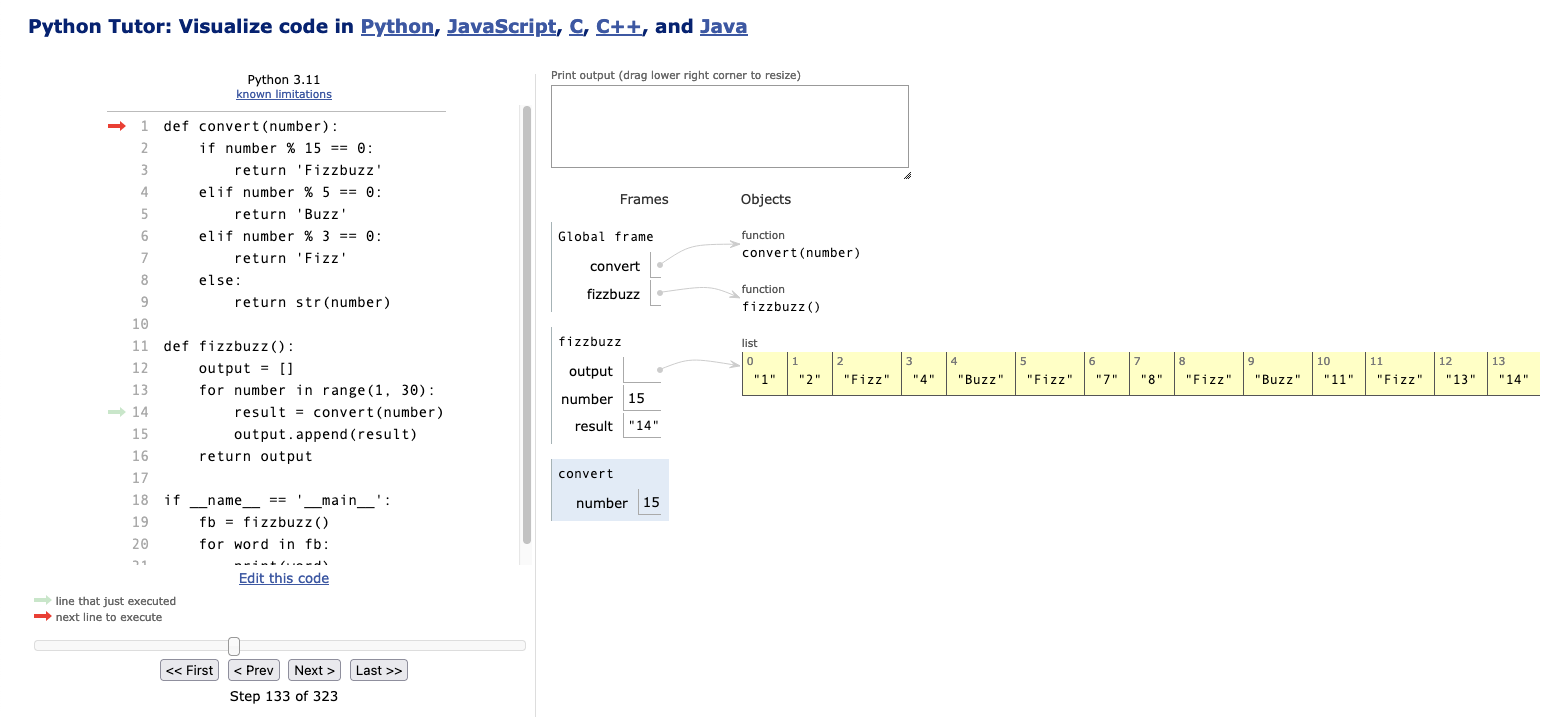Screen dimensions: 1558x717
Task: Click code line 'def convert(number):'
Action: click(251, 126)
